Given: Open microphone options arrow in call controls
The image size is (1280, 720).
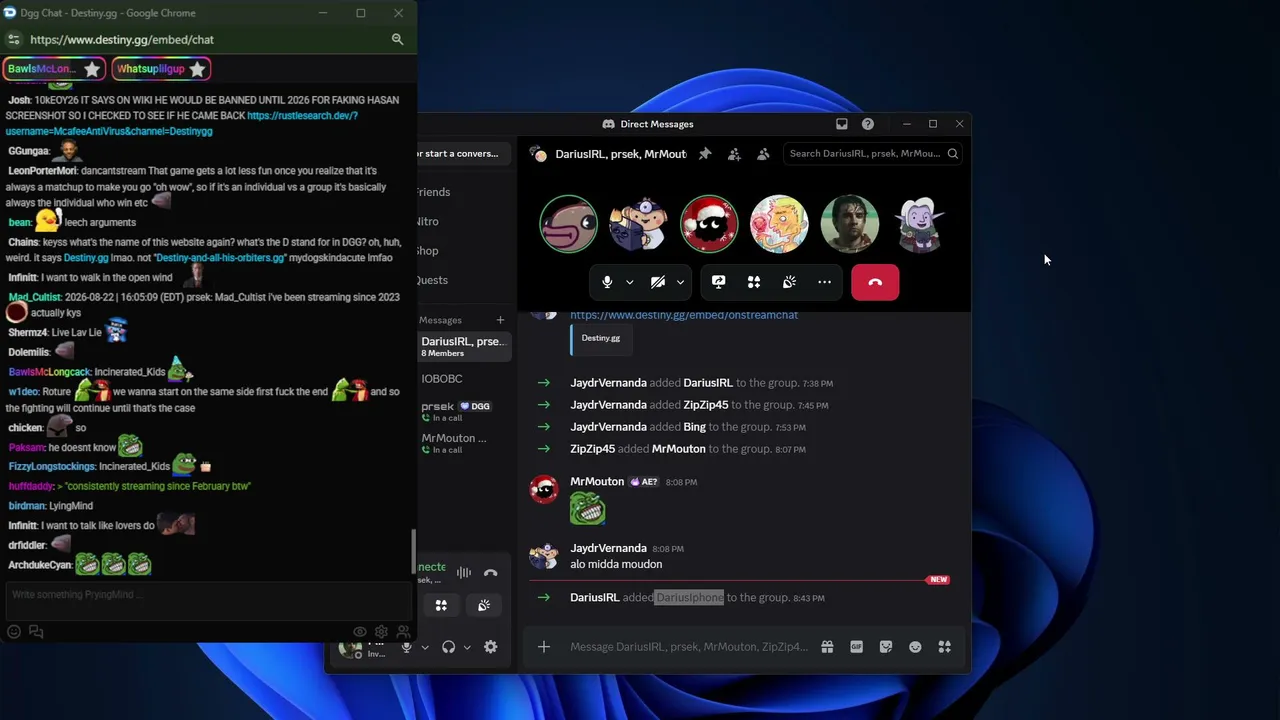Looking at the screenshot, I should tap(629, 282).
